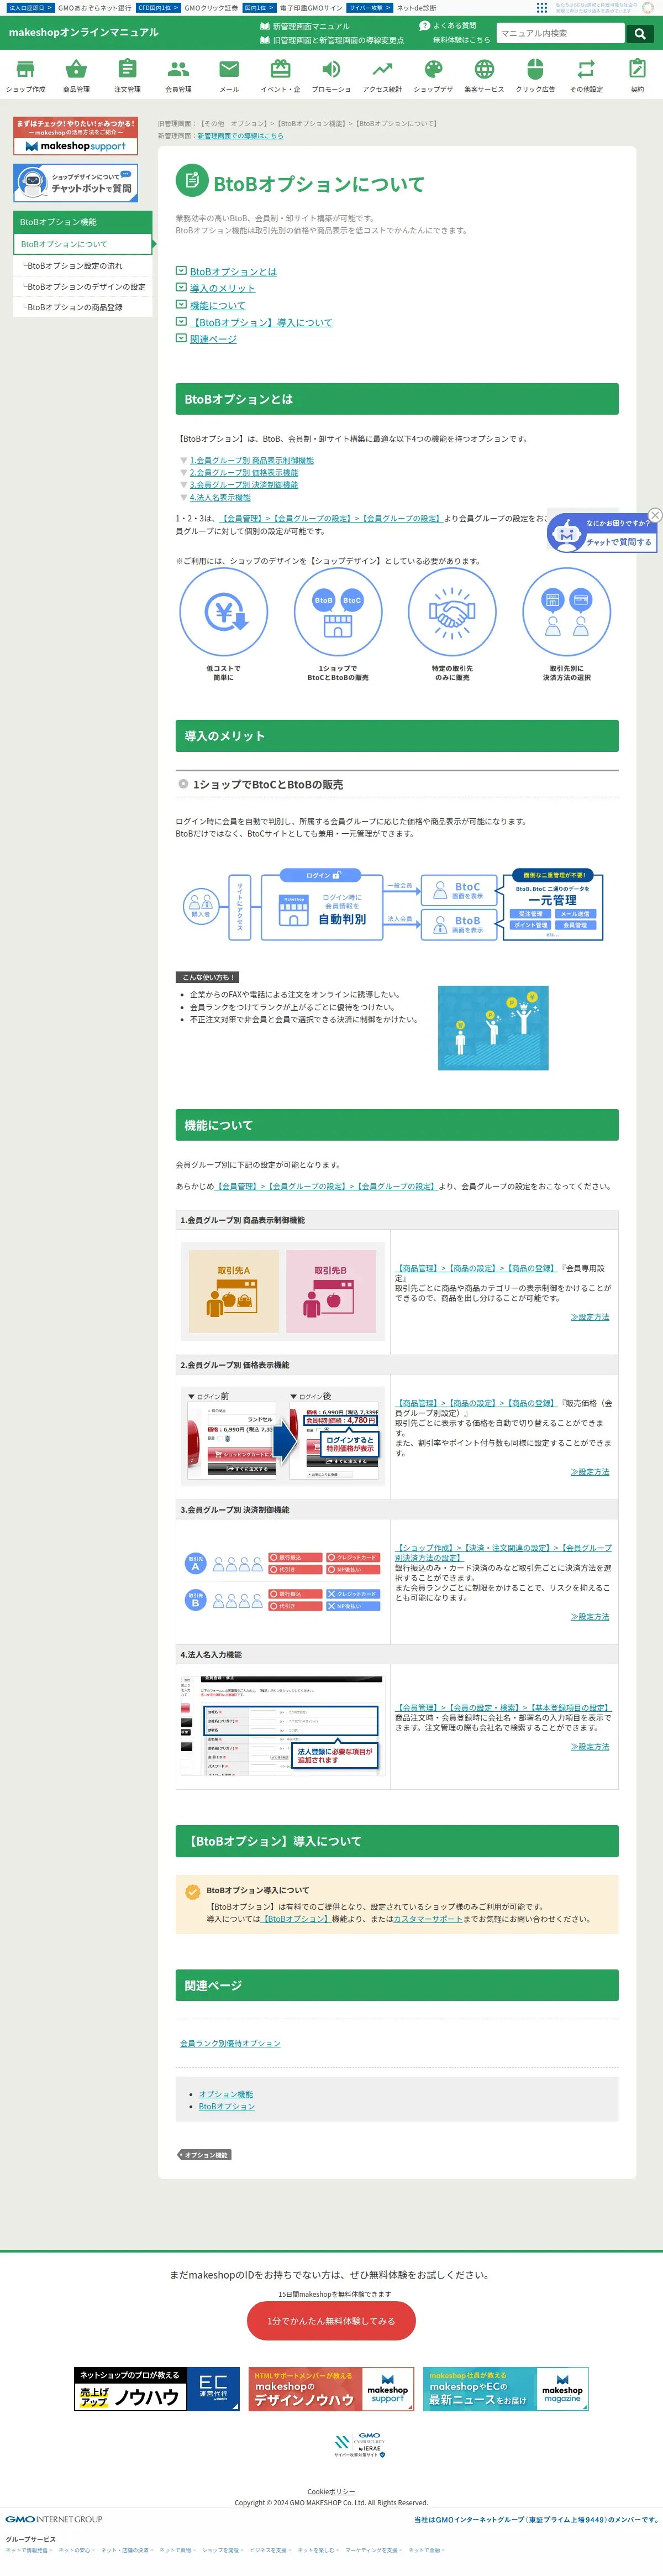This screenshot has height=2576, width=663.
Task: Expand footer ビジネスを支援 group
Action: [x=270, y=2550]
